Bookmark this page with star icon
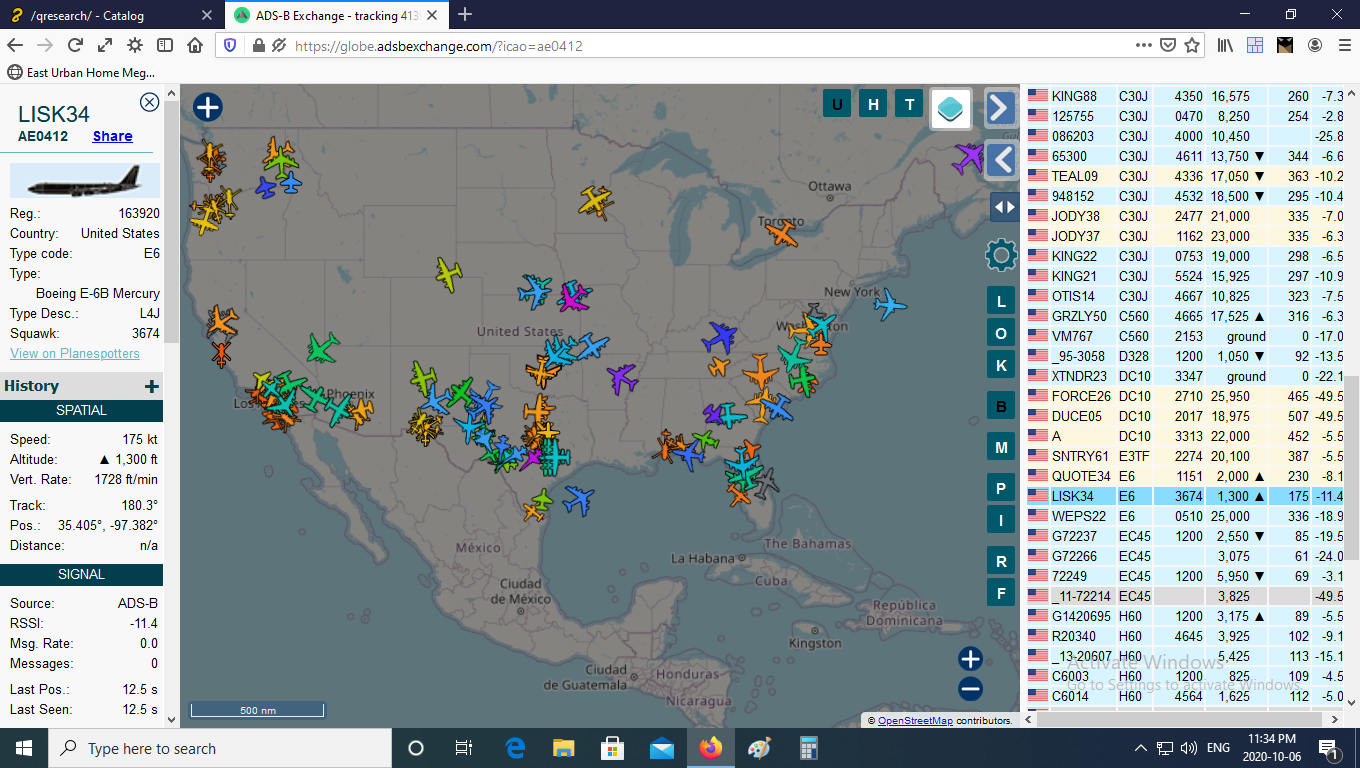 (1192, 45)
